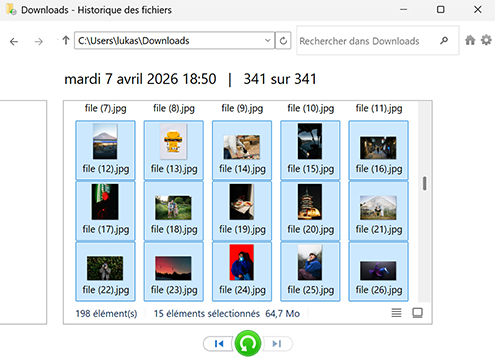Select thumbnail file (23).jpg
495x360 pixels.
pyautogui.click(x=174, y=271)
